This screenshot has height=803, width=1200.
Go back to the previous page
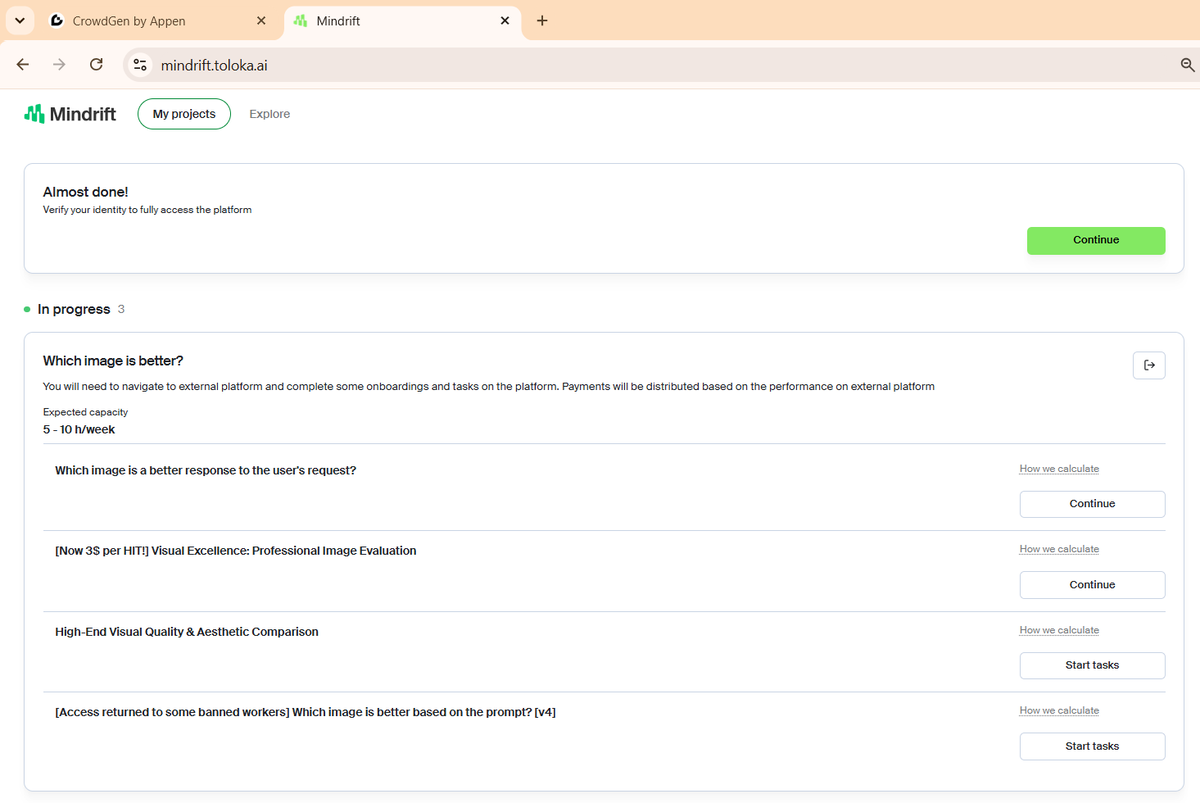[x=23, y=64]
